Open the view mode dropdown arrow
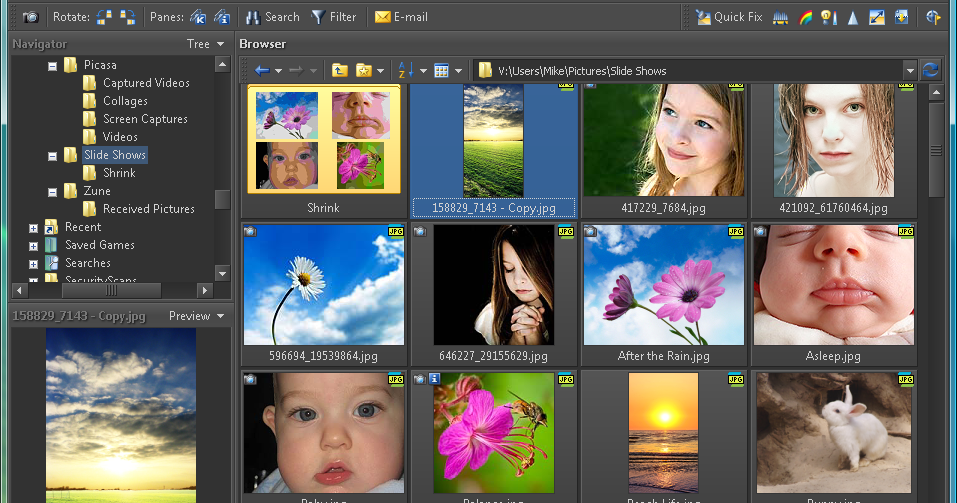This screenshot has height=503, width=957. [x=458, y=71]
